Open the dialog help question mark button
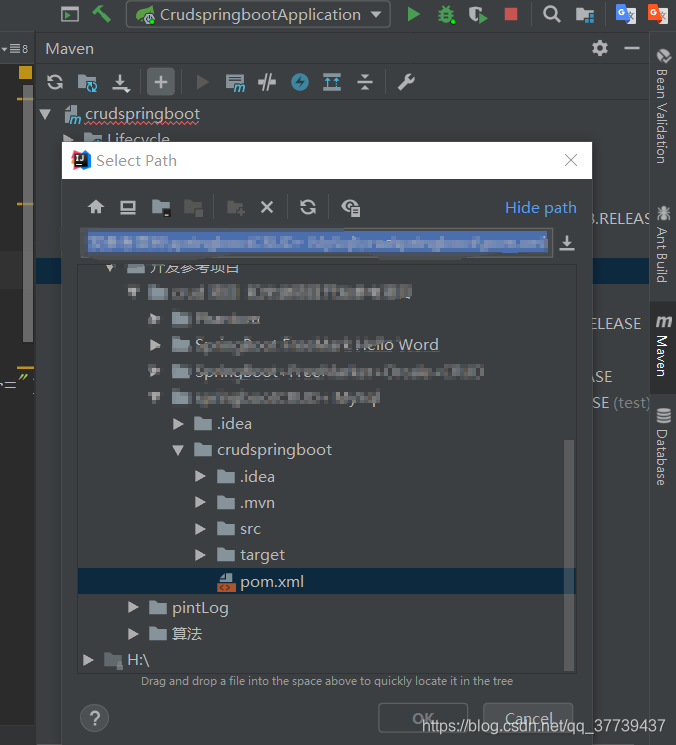676x745 pixels. click(x=95, y=718)
